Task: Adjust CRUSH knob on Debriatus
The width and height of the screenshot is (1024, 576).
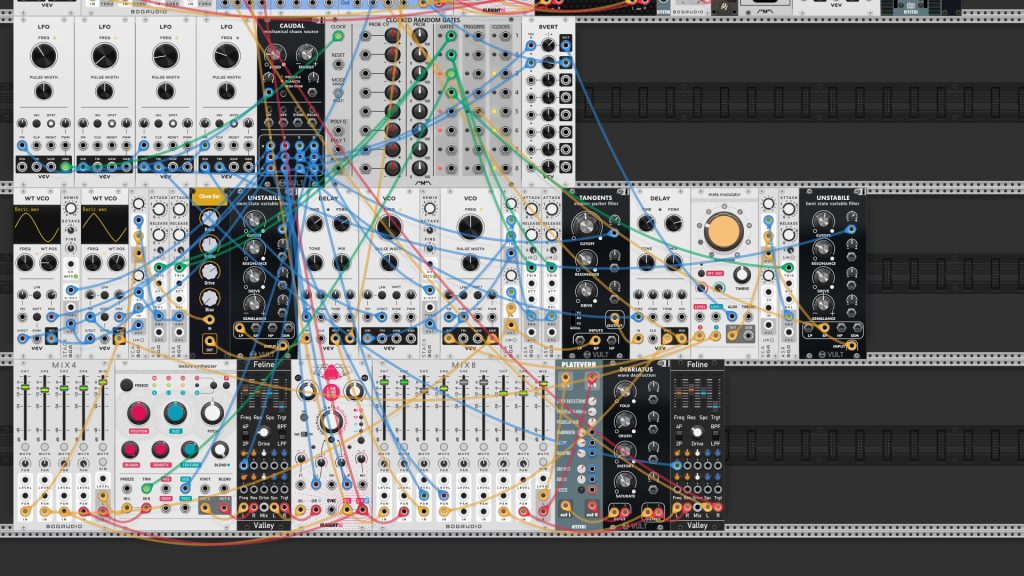Action: tap(625, 421)
